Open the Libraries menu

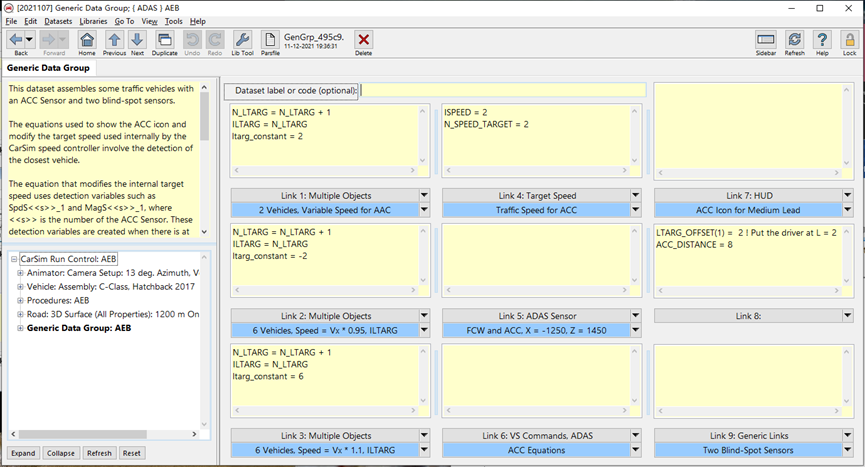(x=93, y=21)
